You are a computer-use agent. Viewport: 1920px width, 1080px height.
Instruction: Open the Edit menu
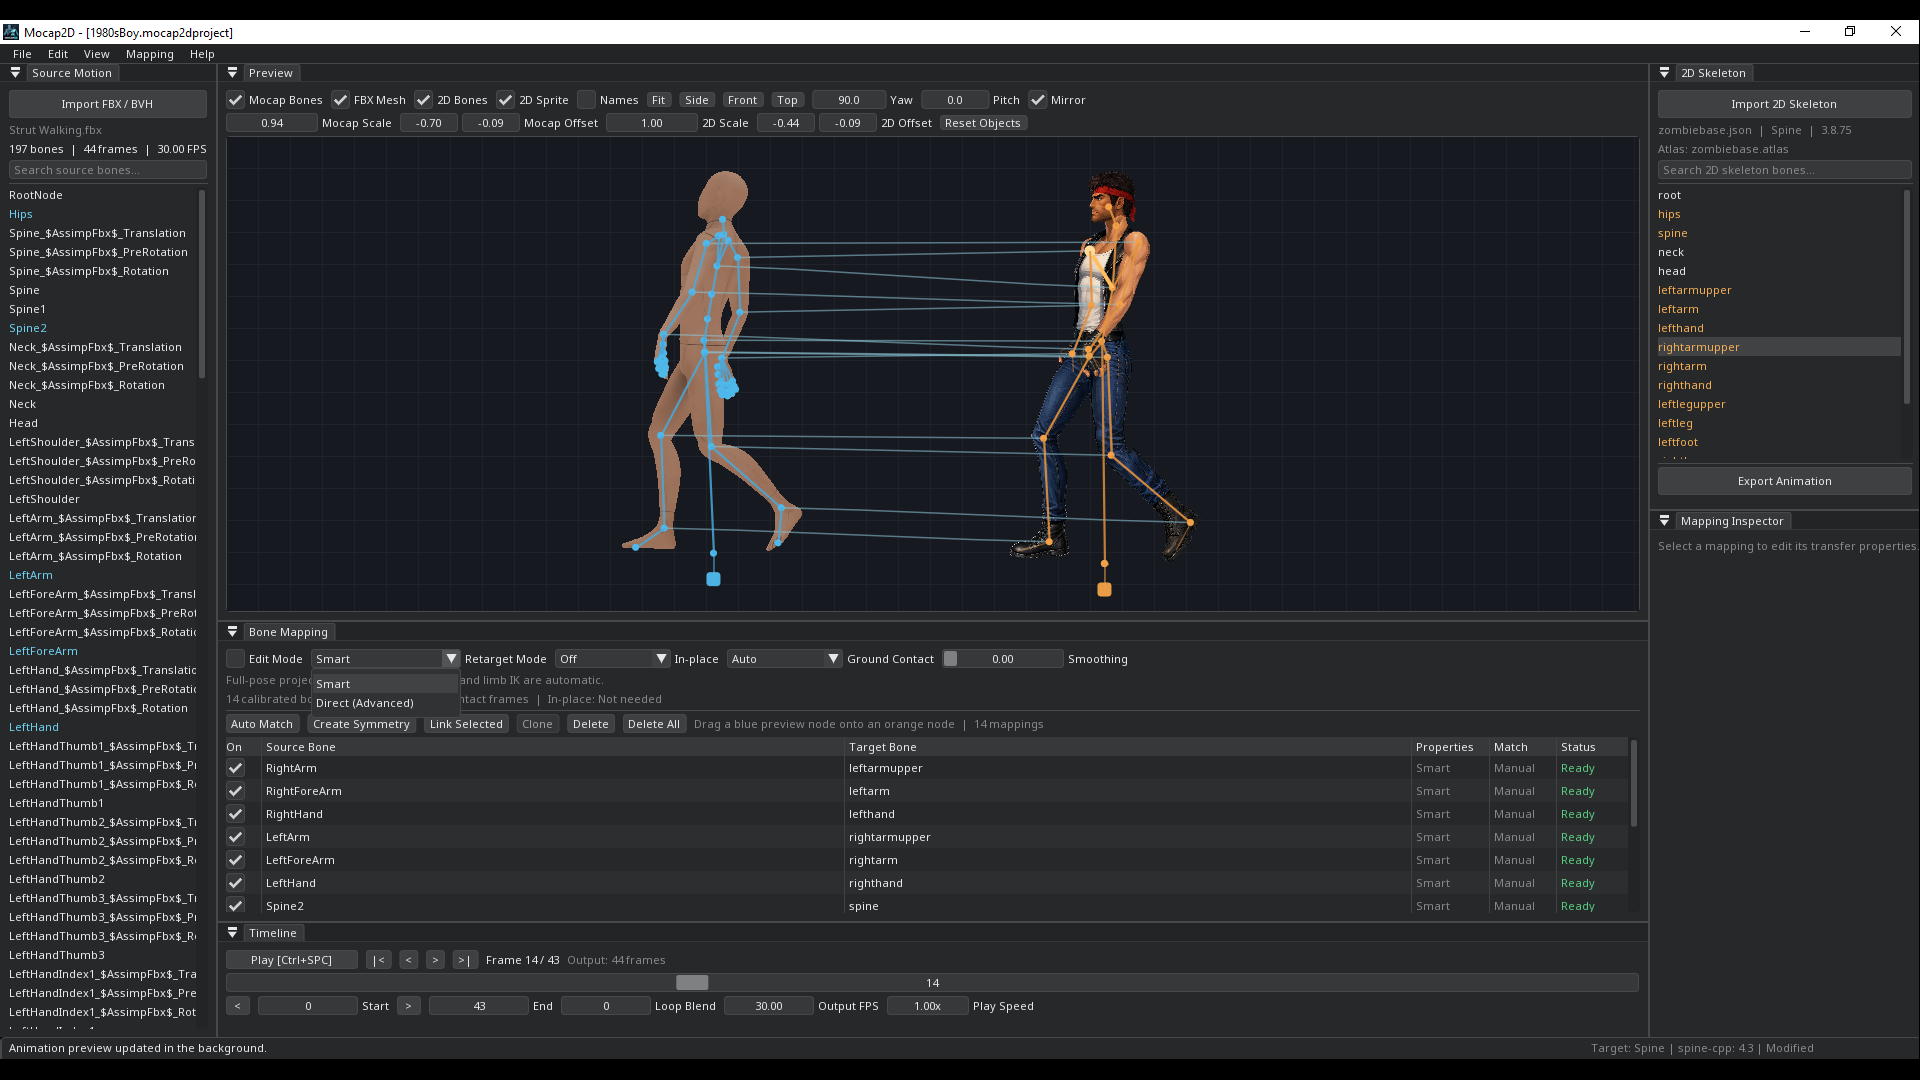58,54
